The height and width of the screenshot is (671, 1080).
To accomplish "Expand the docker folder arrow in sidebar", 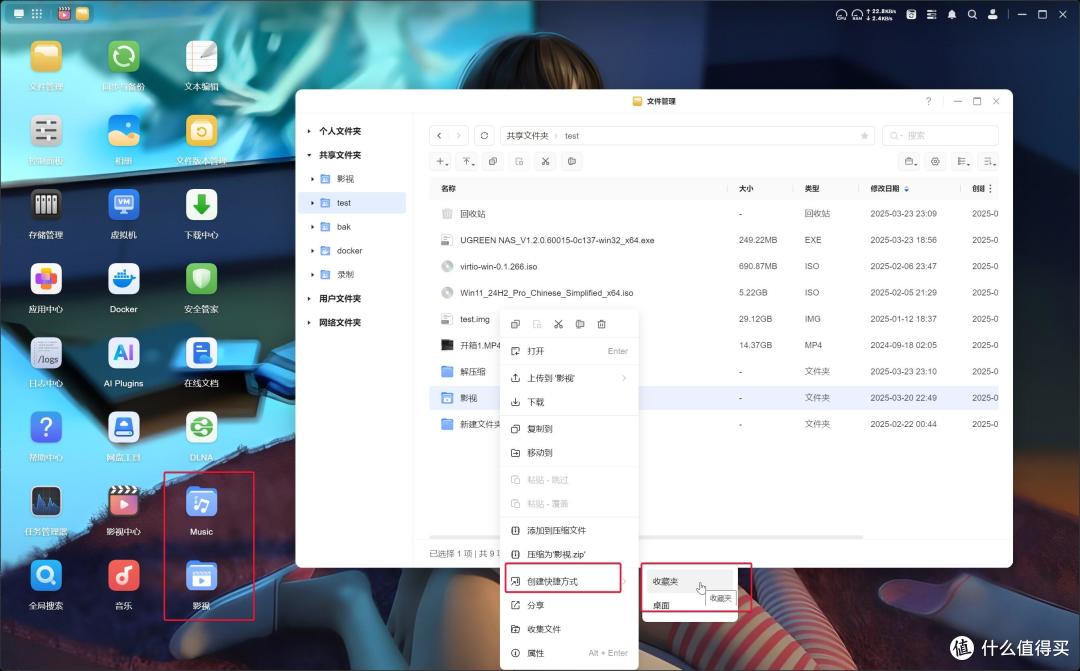I will 313,251.
